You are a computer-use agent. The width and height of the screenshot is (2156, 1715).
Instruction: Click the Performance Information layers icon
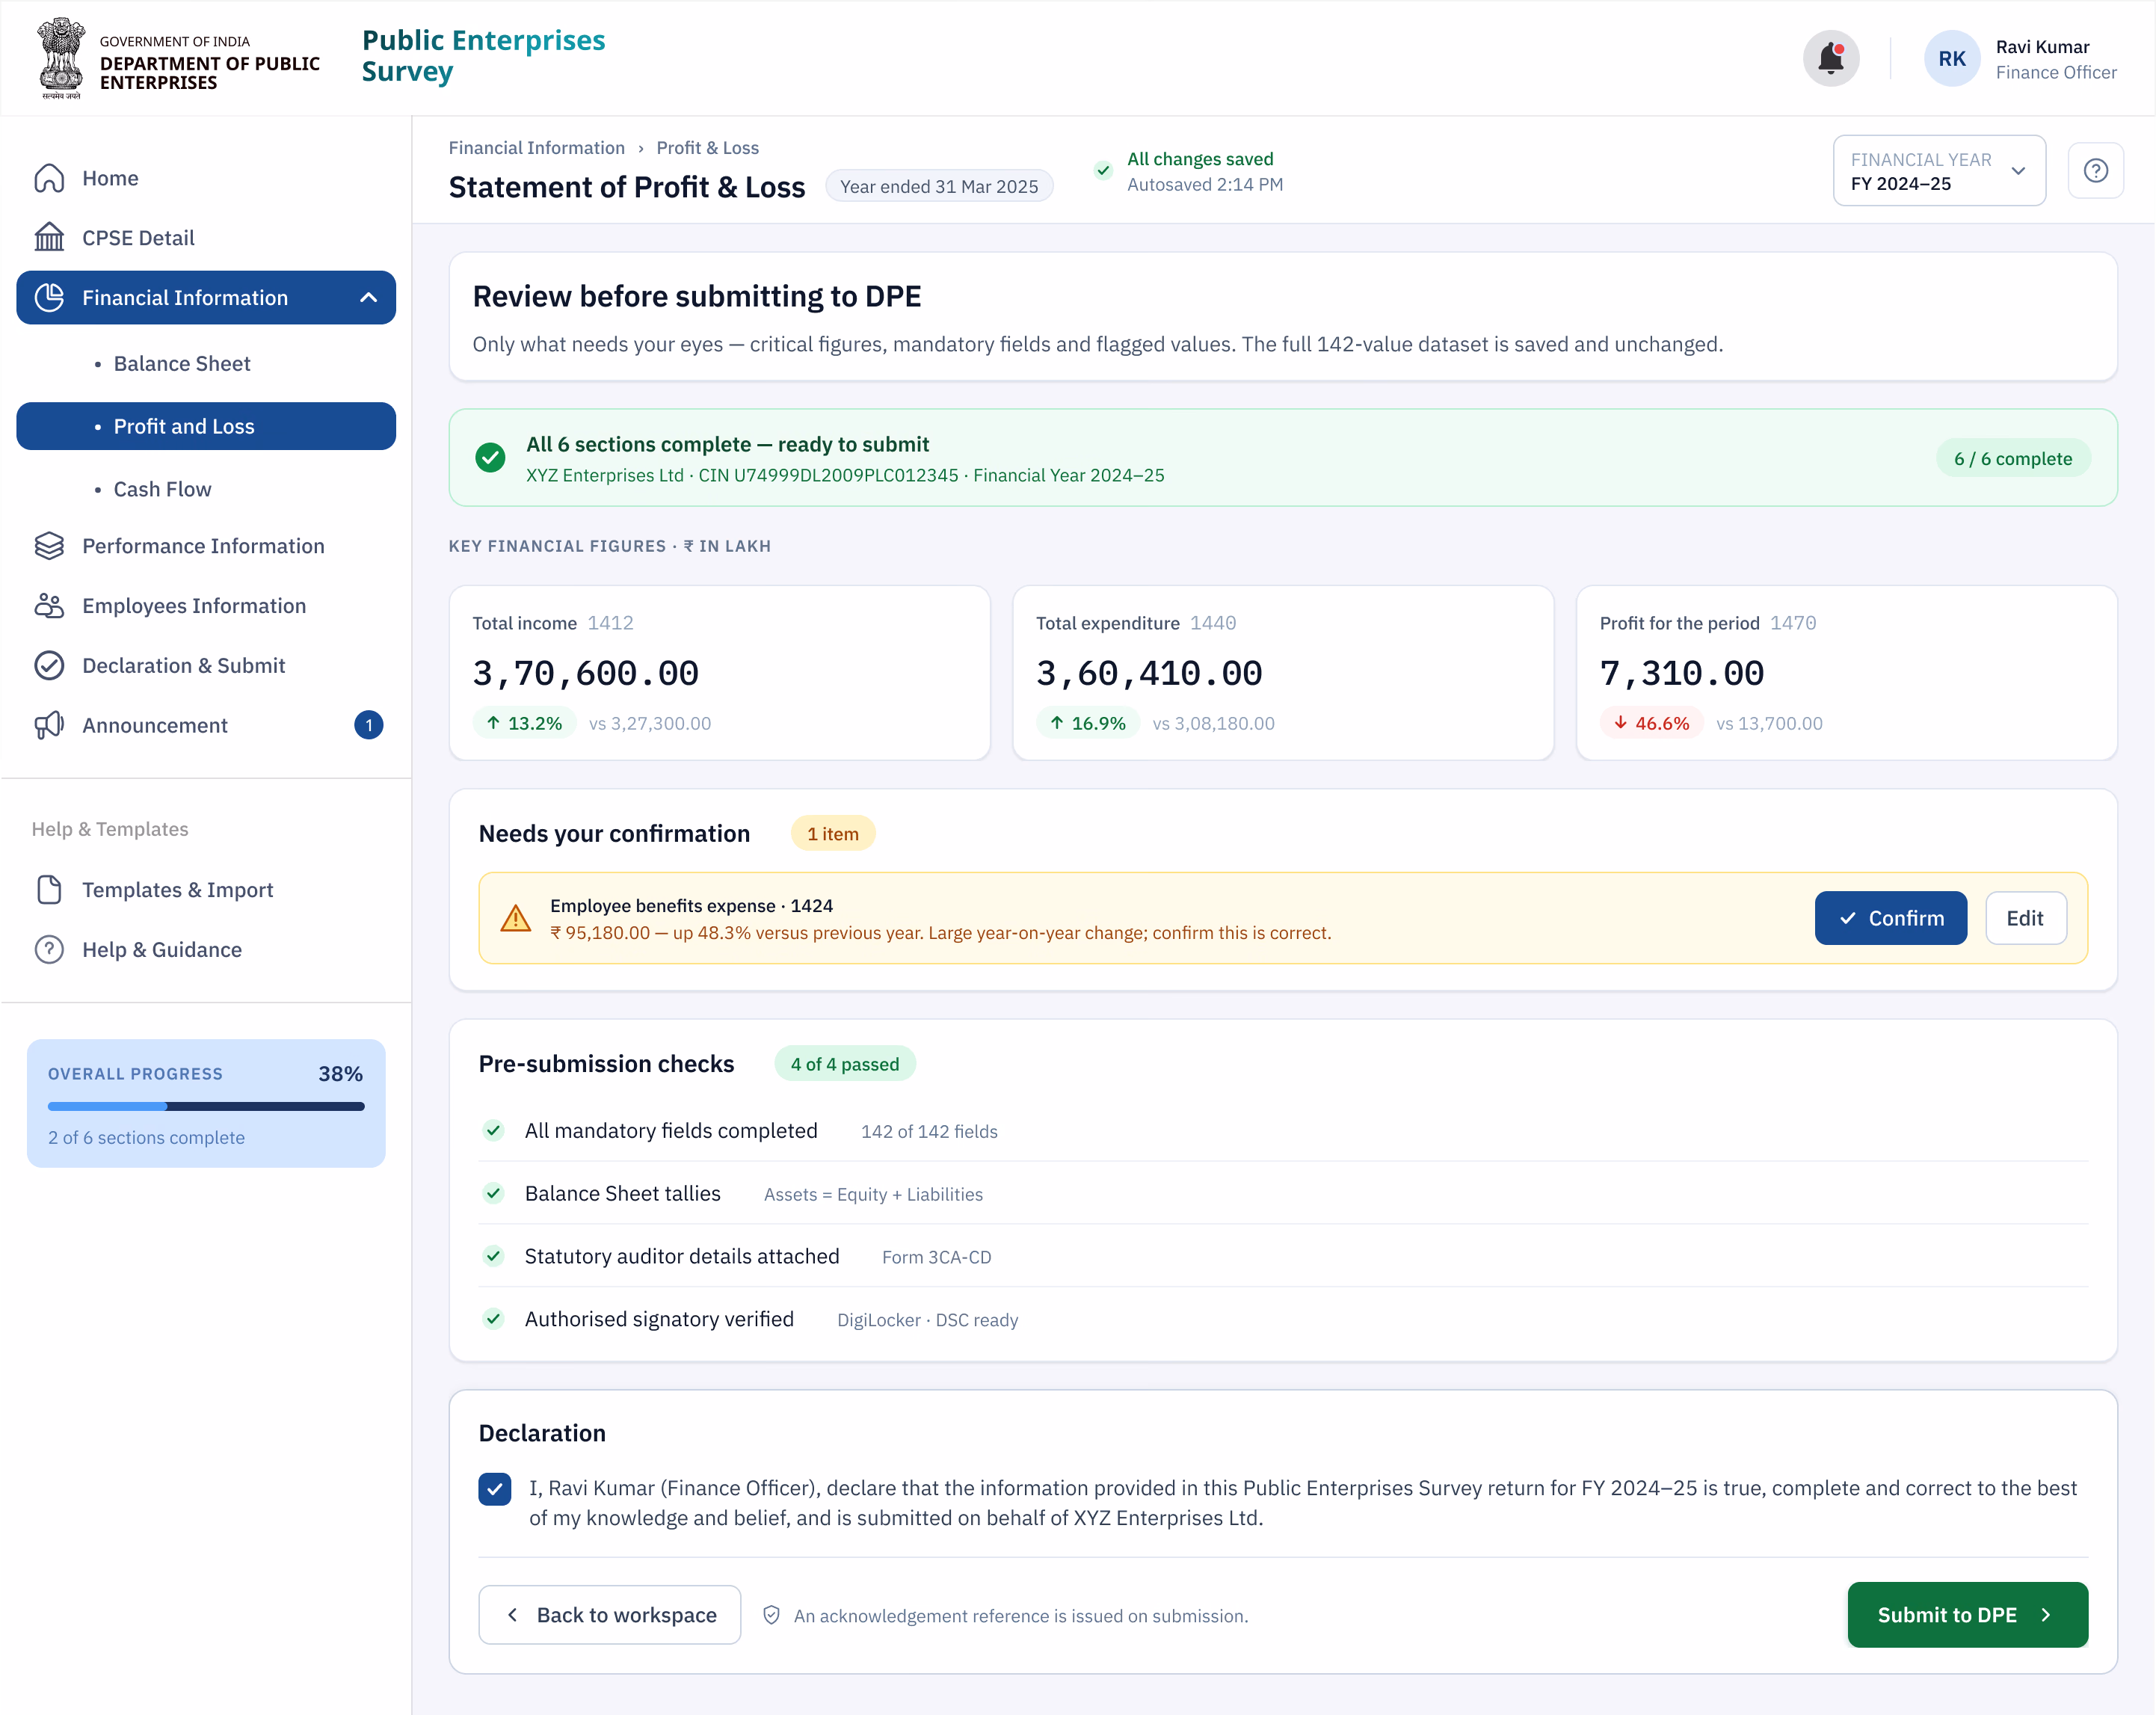[49, 546]
